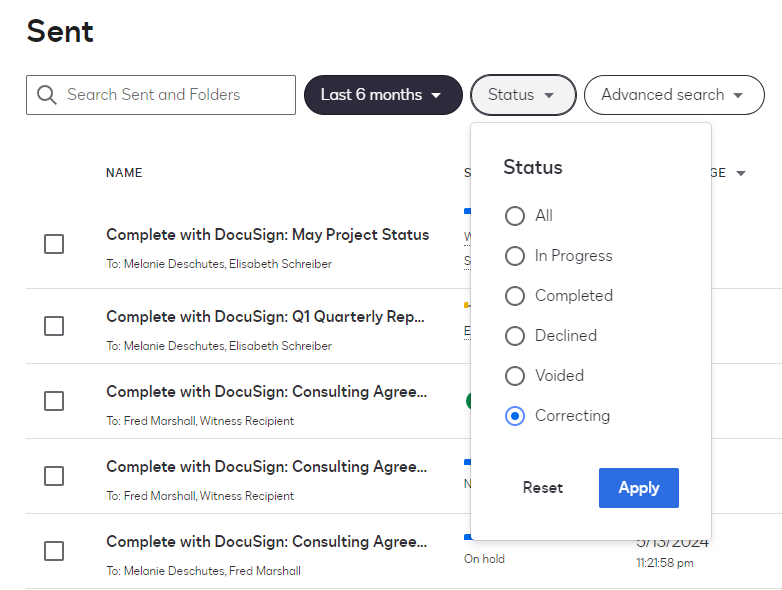This screenshot has height=590, width=782.
Task: Select checkbox for last Consulting Agreement envelope
Action: 54,551
